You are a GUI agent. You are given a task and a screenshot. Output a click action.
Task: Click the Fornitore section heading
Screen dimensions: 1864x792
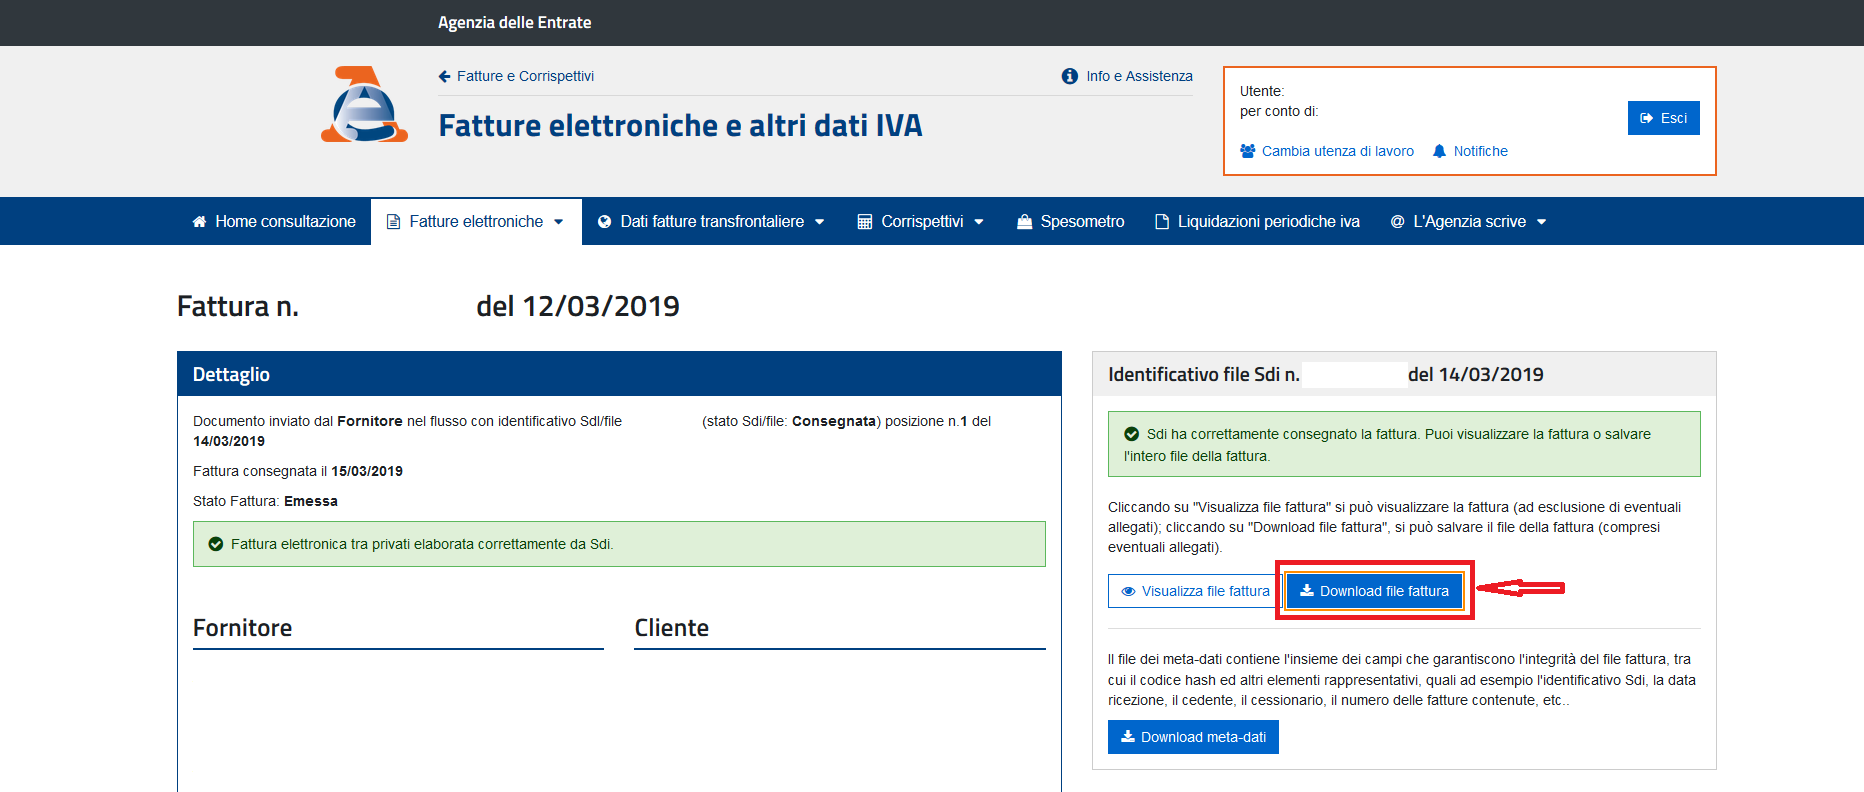(242, 628)
